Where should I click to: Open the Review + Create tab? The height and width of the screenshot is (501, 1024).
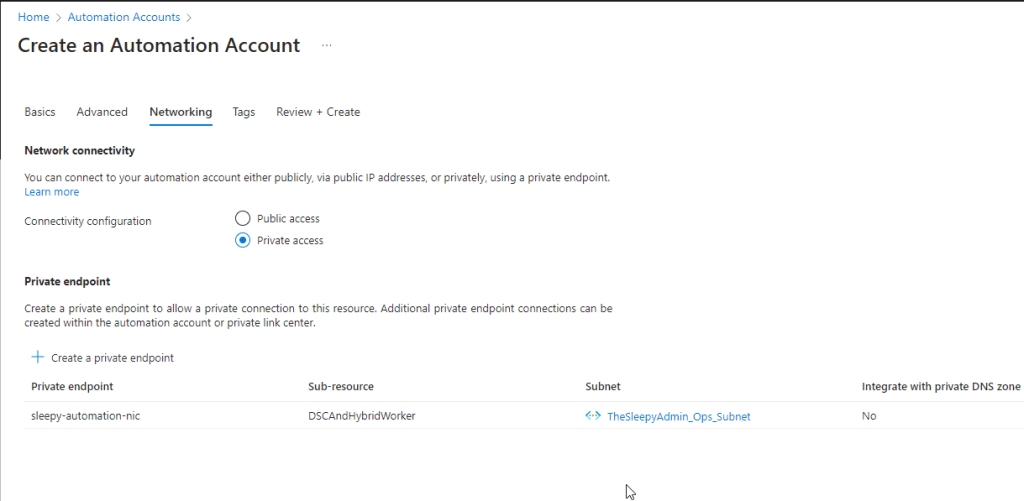click(x=318, y=112)
